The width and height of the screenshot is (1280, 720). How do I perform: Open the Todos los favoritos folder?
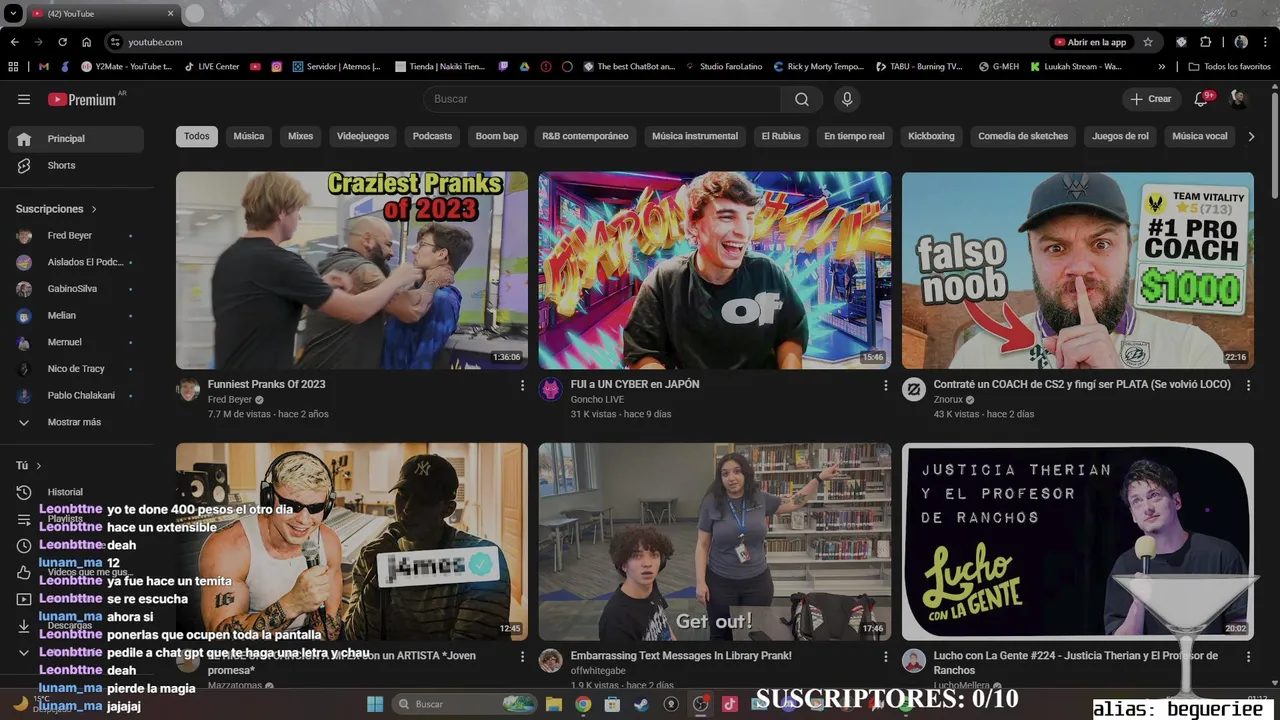[x=1229, y=67]
